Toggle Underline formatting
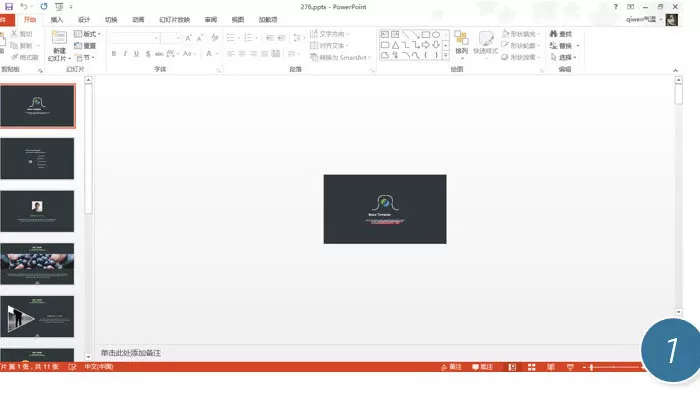Image resolution: width=700 pixels, height=397 pixels. (136, 54)
